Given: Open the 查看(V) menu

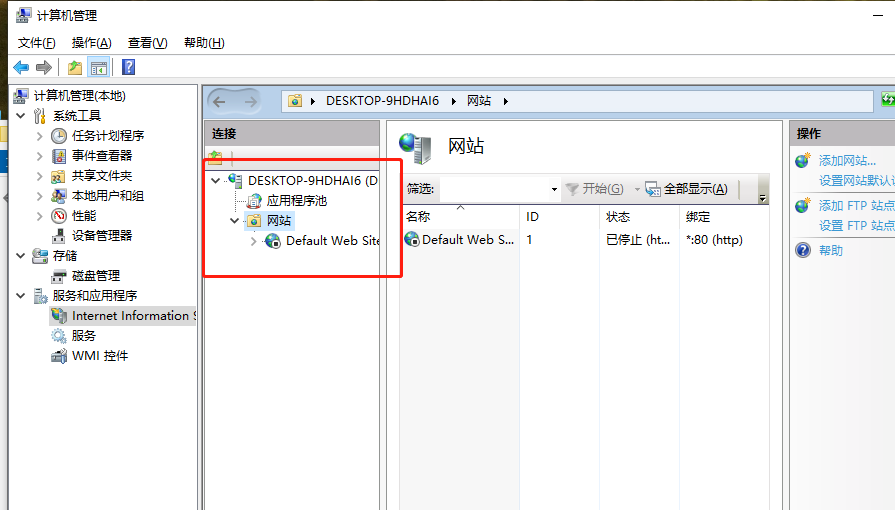Looking at the screenshot, I should [147, 43].
